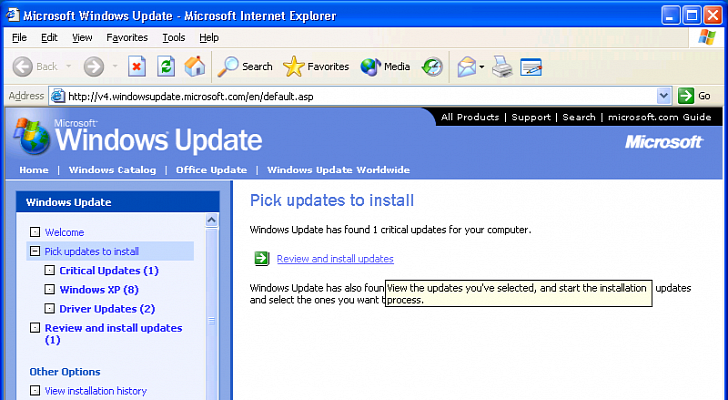Click the History toolbar icon
Screen dimensions: 728x400
[x=432, y=66]
